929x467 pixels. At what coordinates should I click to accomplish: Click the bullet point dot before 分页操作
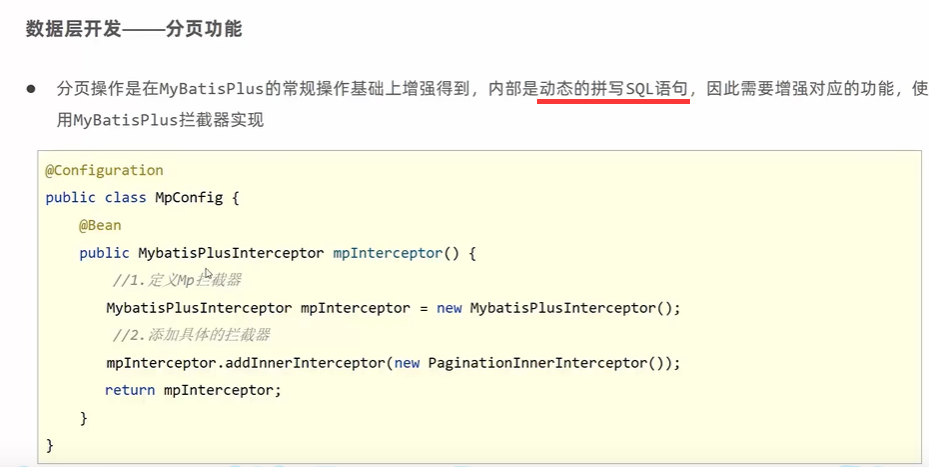(32, 89)
